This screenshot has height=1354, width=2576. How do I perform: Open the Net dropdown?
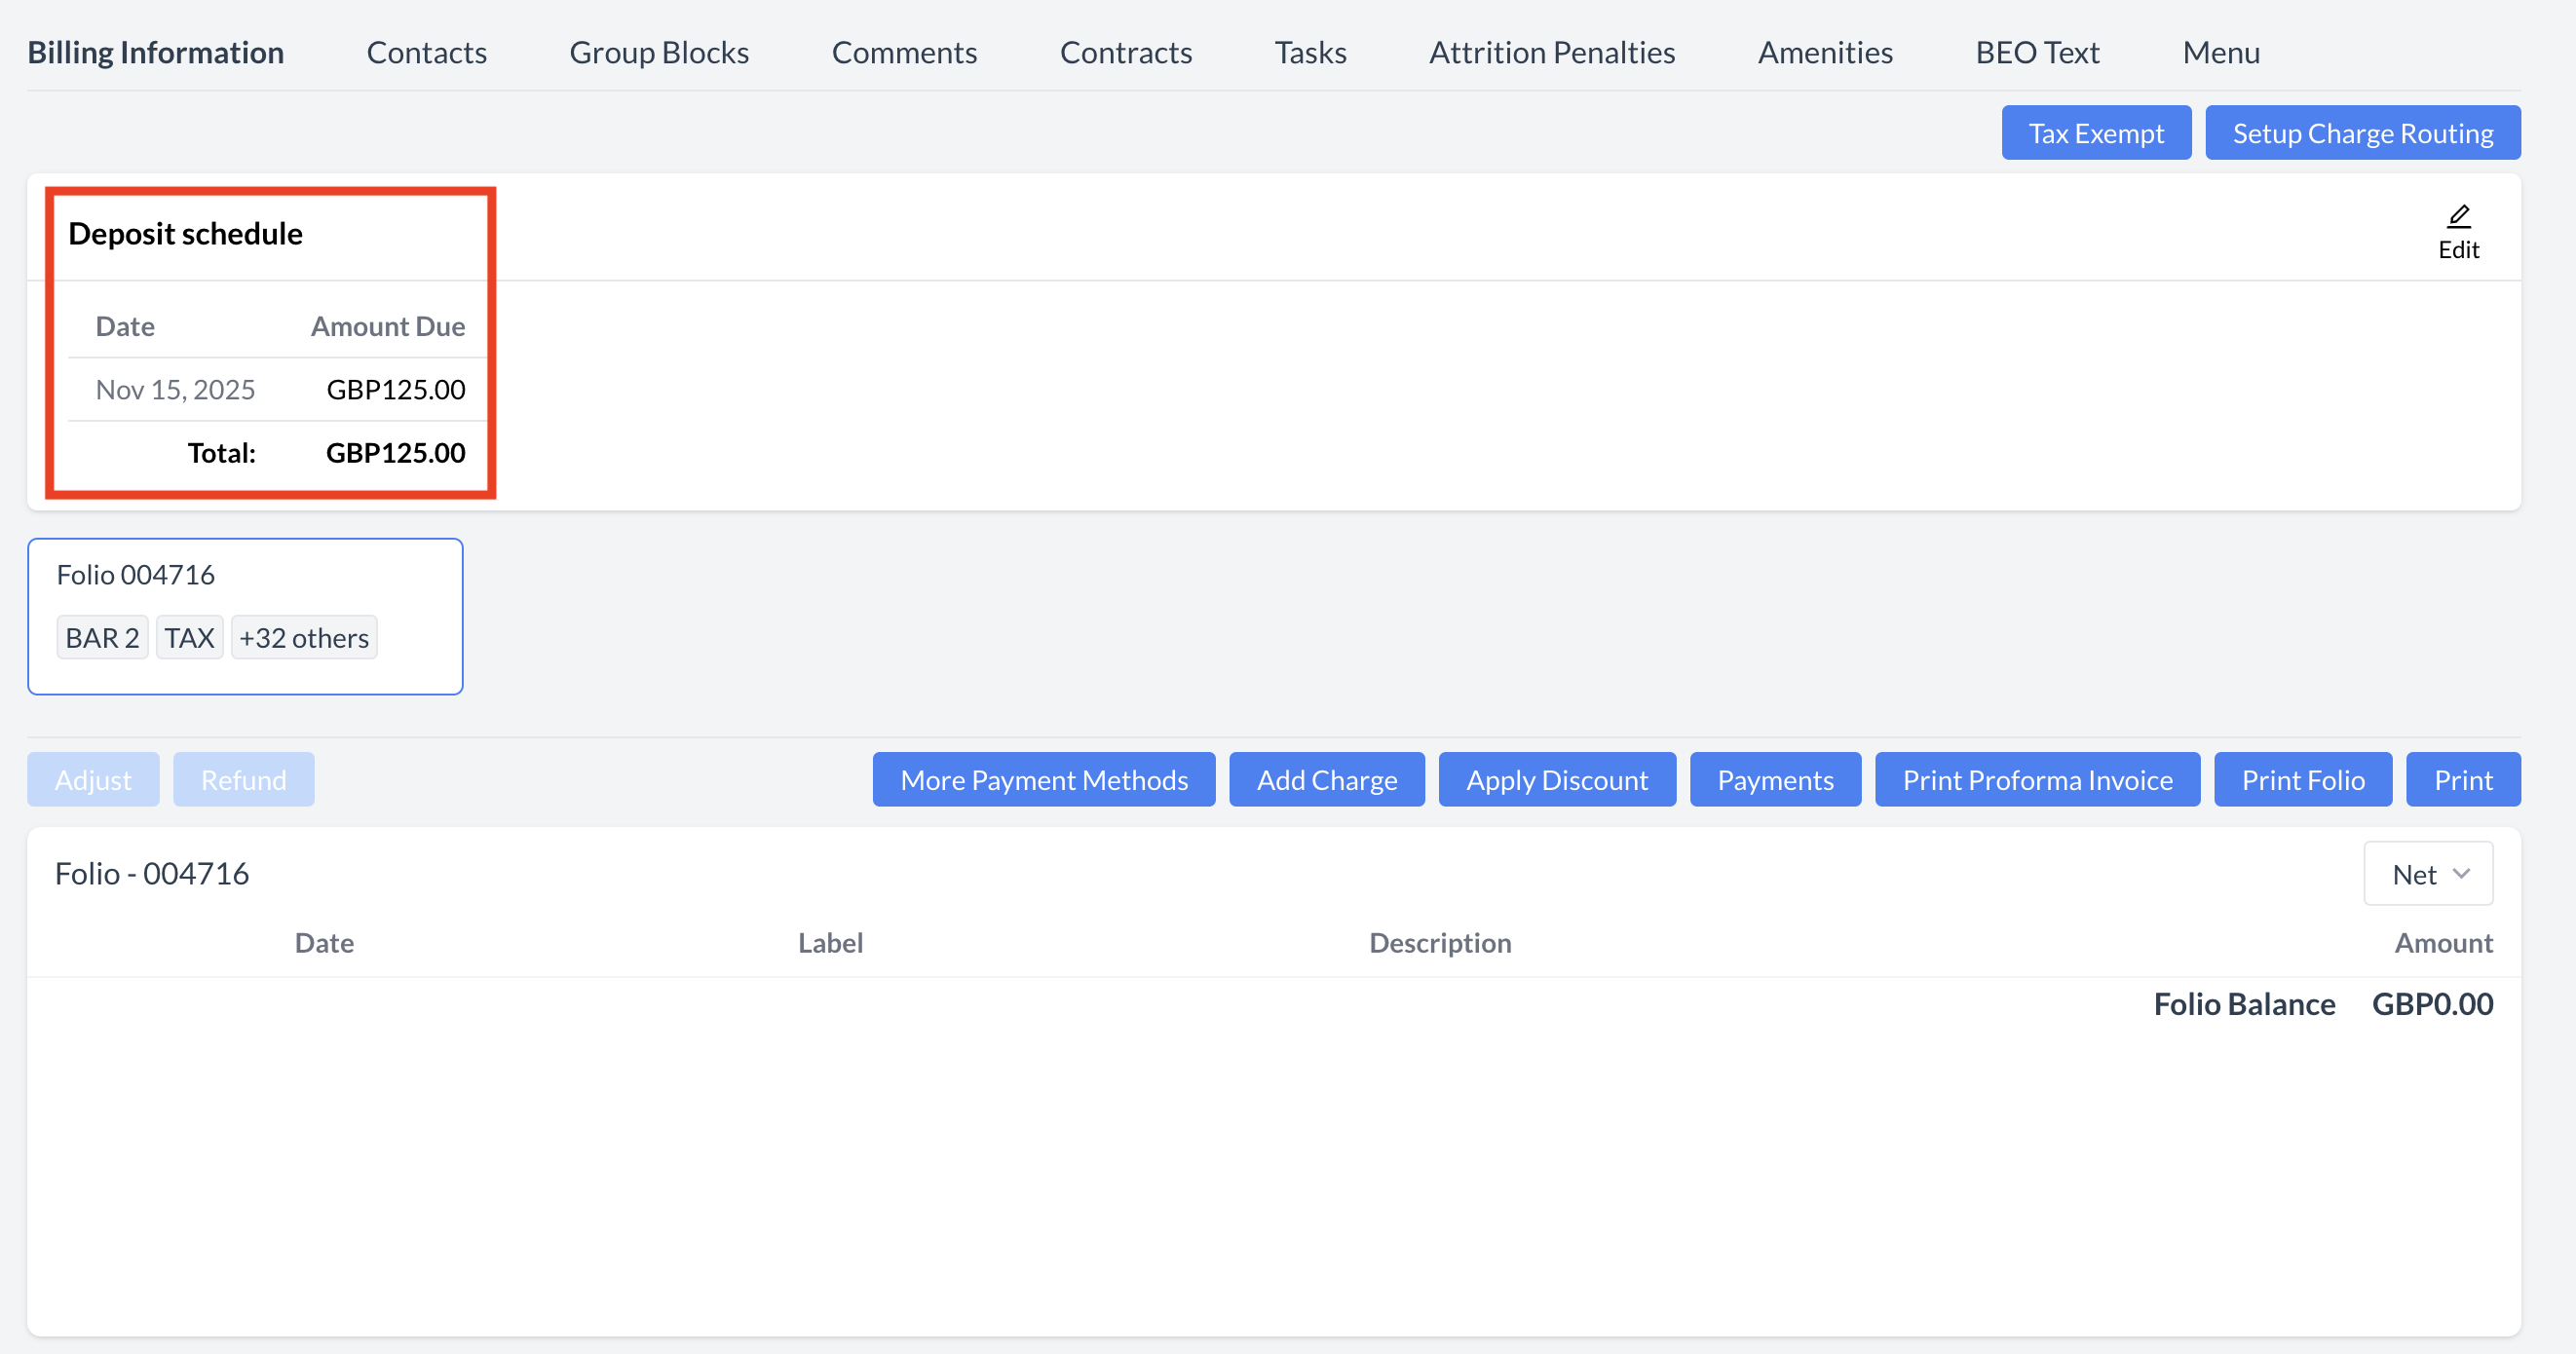tap(2427, 874)
